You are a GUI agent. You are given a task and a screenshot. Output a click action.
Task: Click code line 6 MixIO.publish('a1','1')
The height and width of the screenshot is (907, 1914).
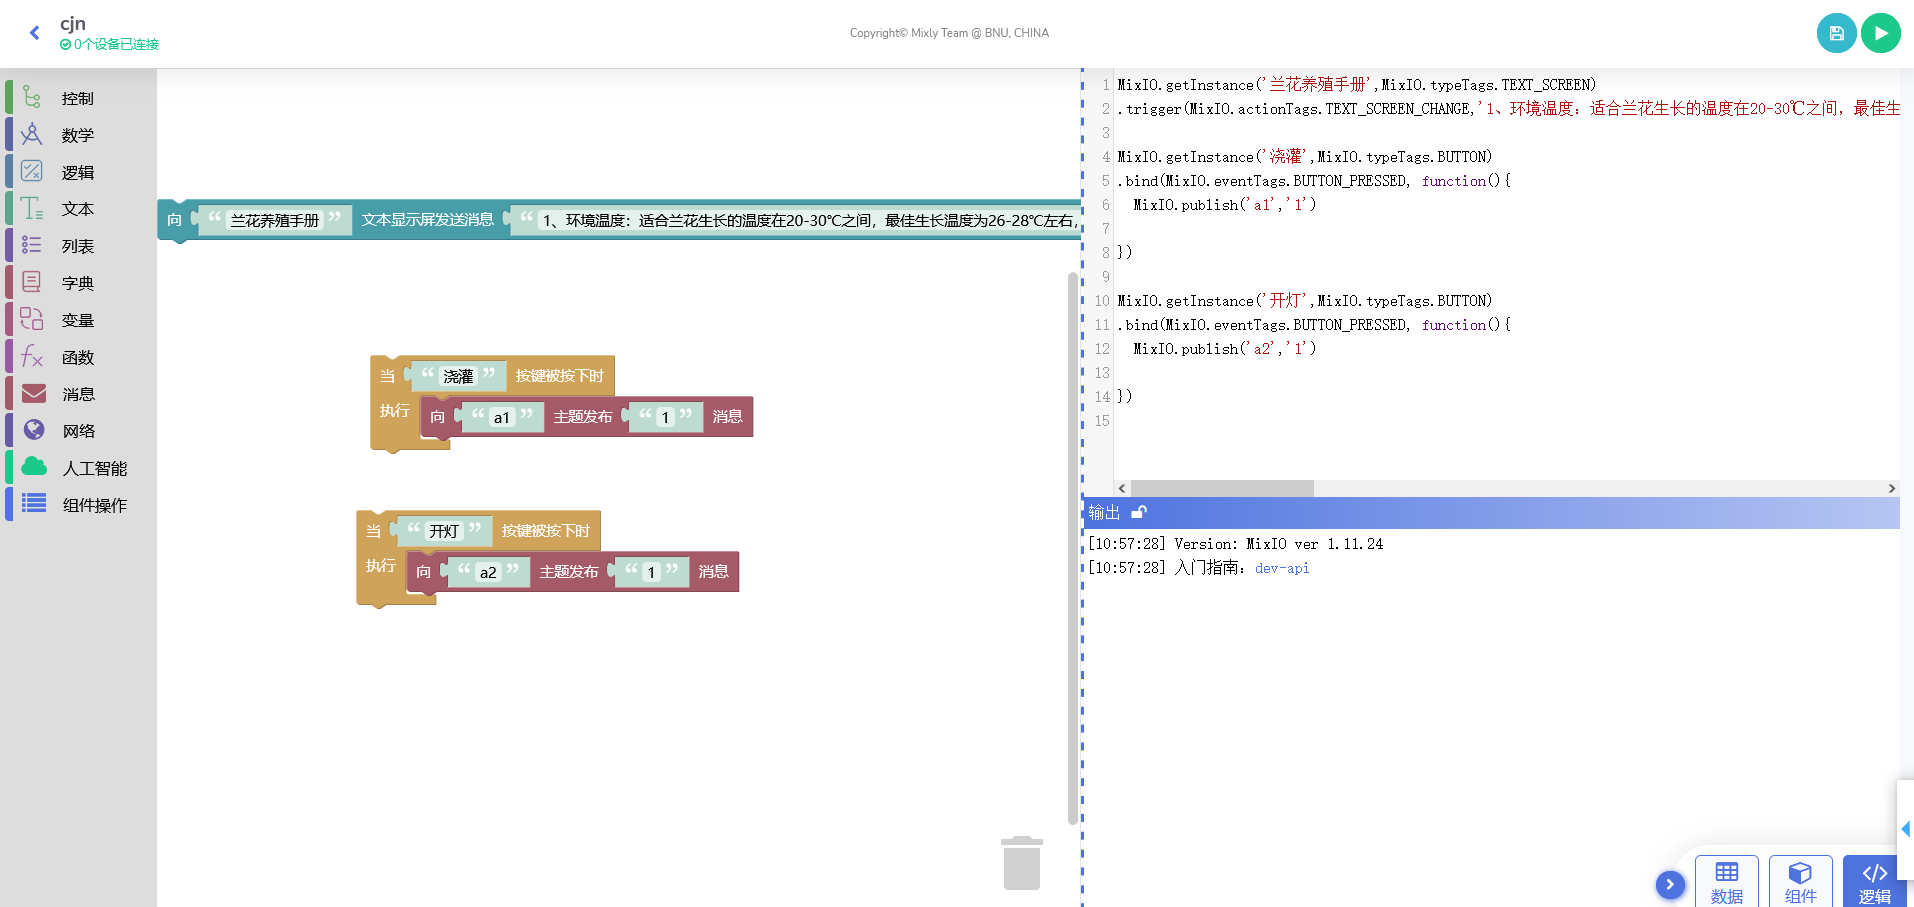(1224, 205)
